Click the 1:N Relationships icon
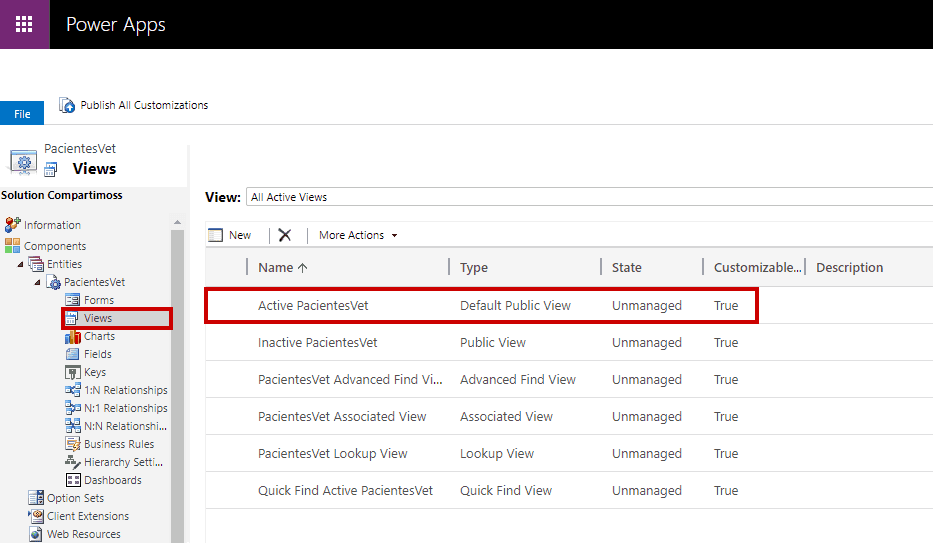The width and height of the screenshot is (933, 543). (x=73, y=390)
